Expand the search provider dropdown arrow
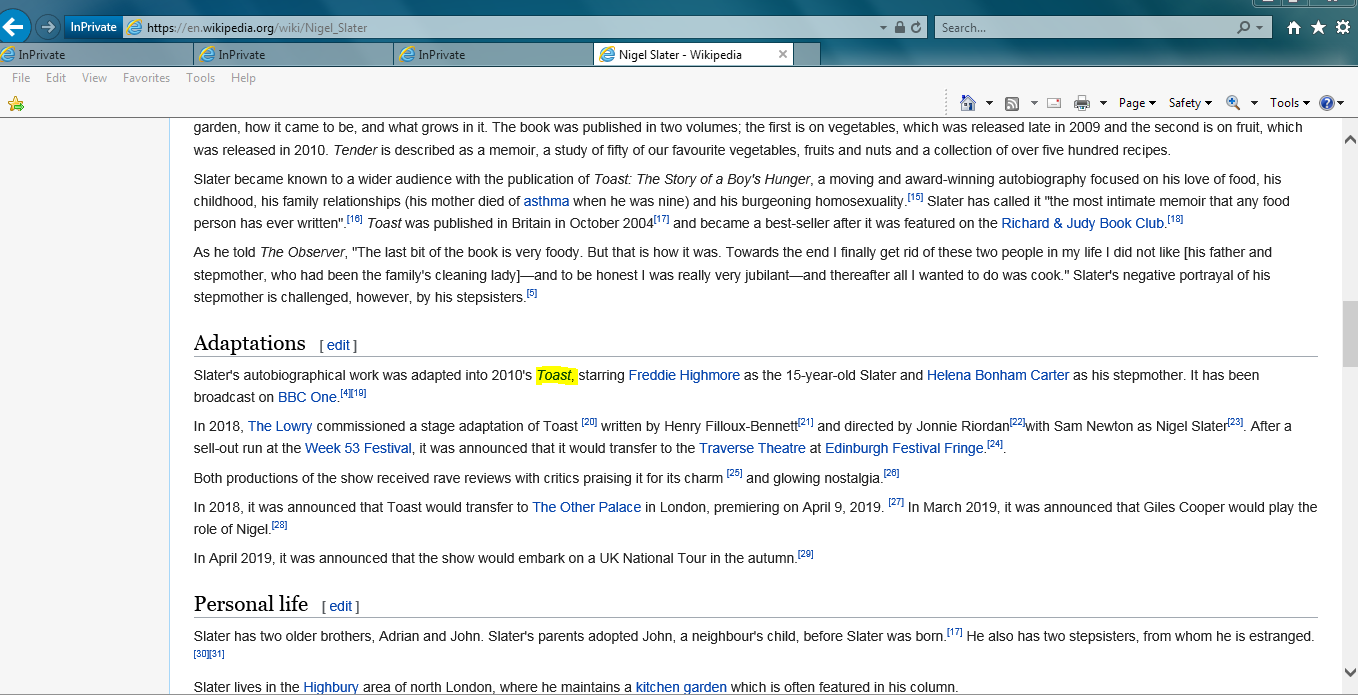 (x=1259, y=28)
